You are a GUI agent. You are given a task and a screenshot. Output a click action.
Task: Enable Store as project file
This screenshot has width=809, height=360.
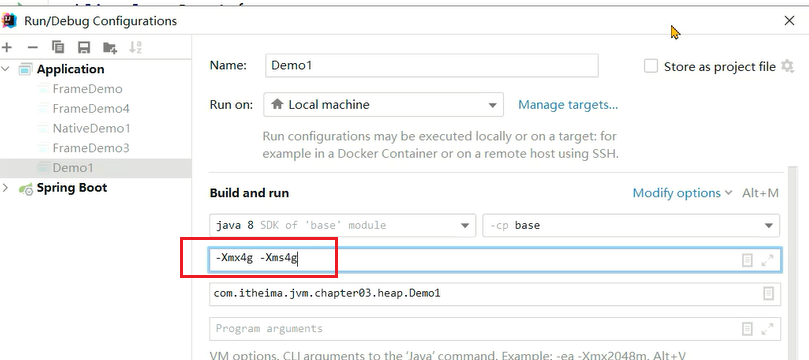tap(651, 66)
